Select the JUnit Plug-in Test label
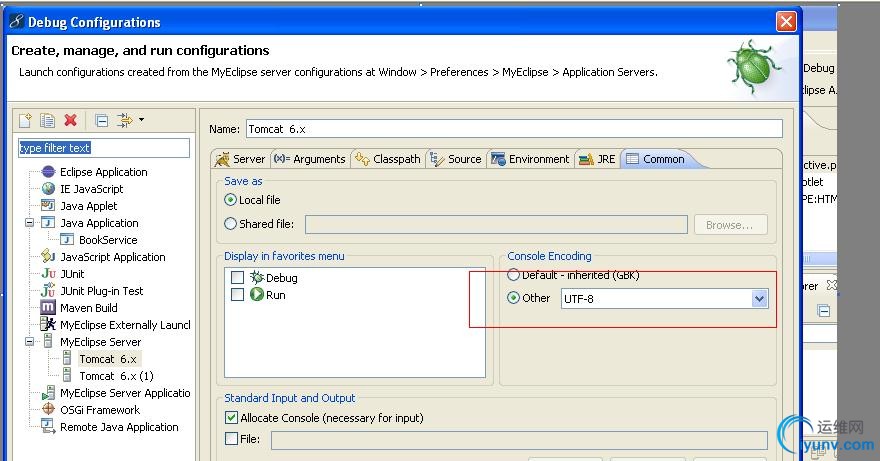Viewport: 880px width, 461px height. 102,291
